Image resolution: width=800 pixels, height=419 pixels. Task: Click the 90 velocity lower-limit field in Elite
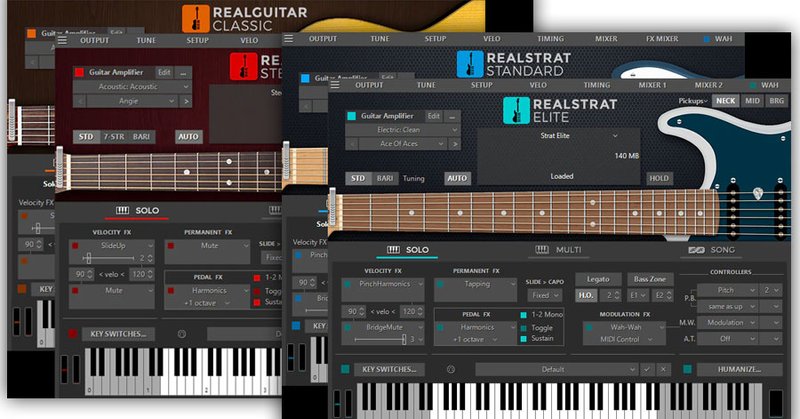point(356,311)
